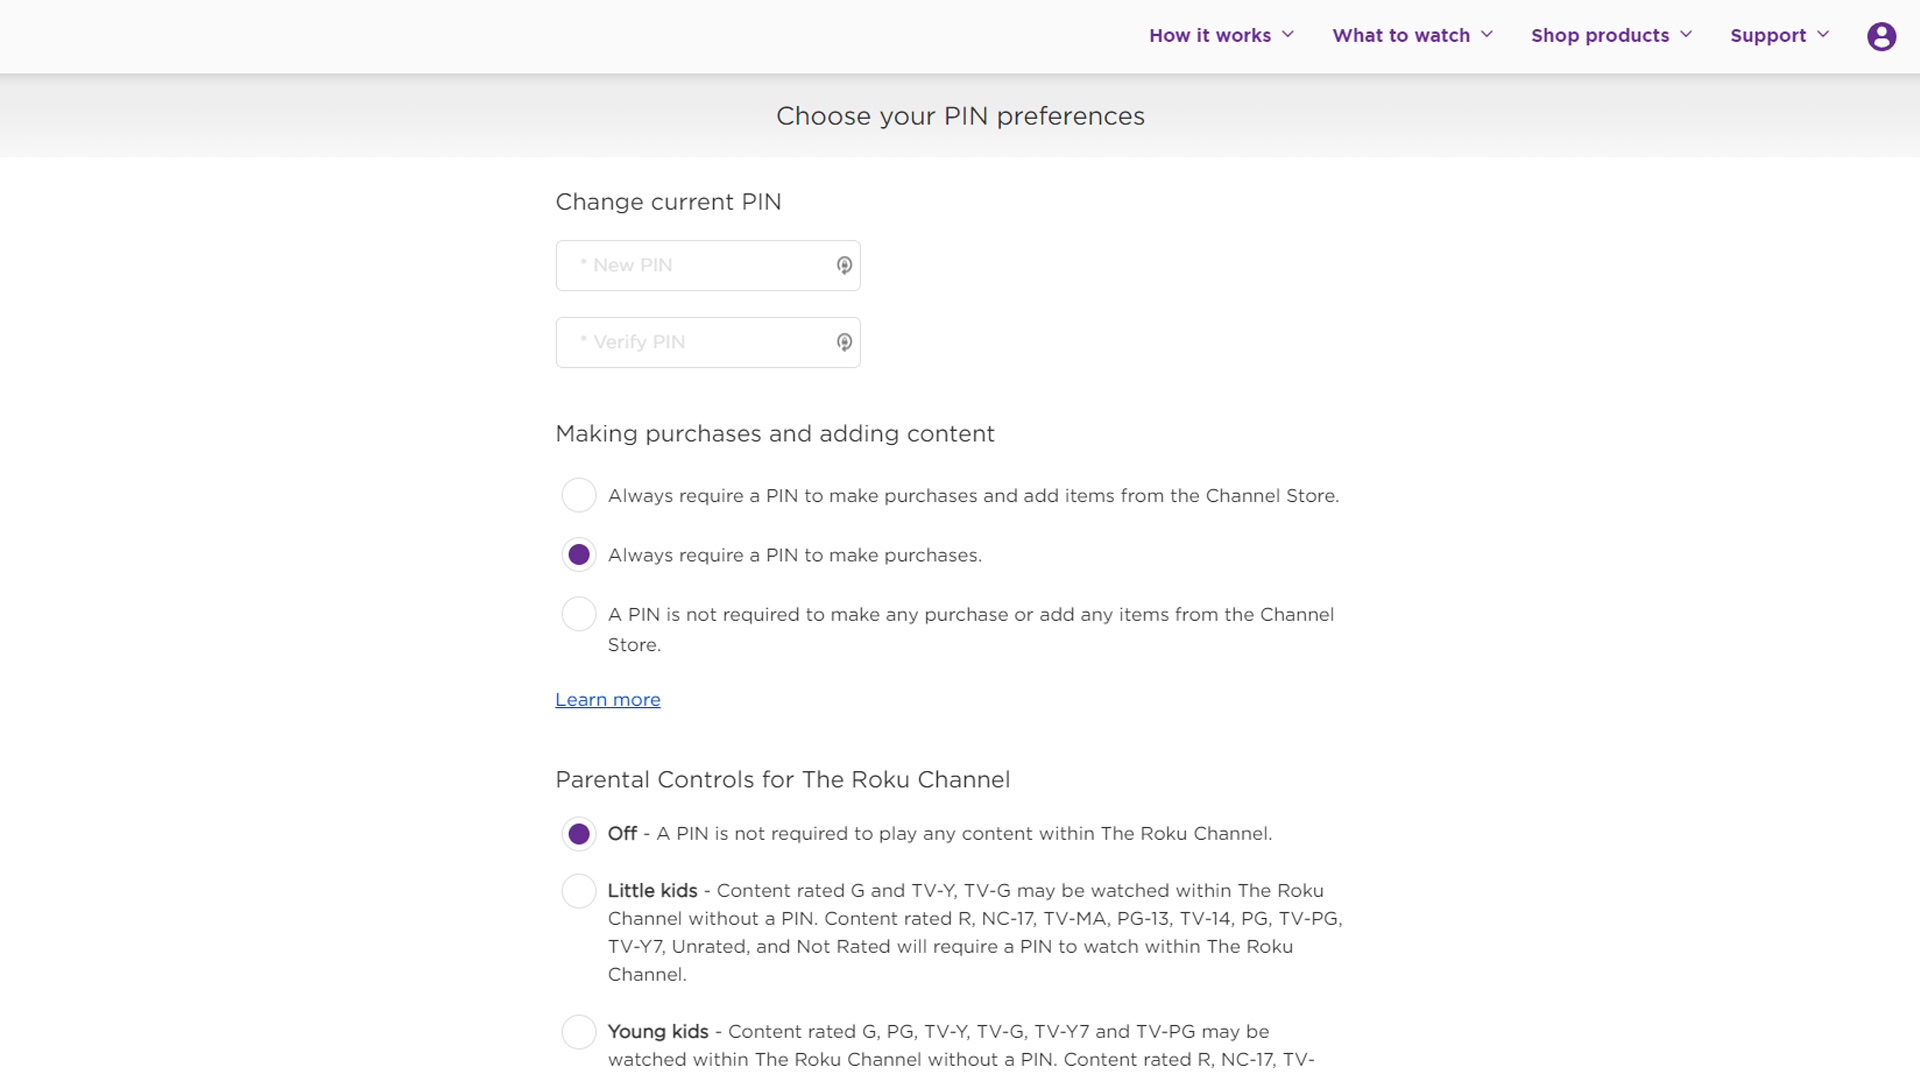The image size is (1920, 1080).
Task: Expand the Support chevron
Action: point(1823,35)
